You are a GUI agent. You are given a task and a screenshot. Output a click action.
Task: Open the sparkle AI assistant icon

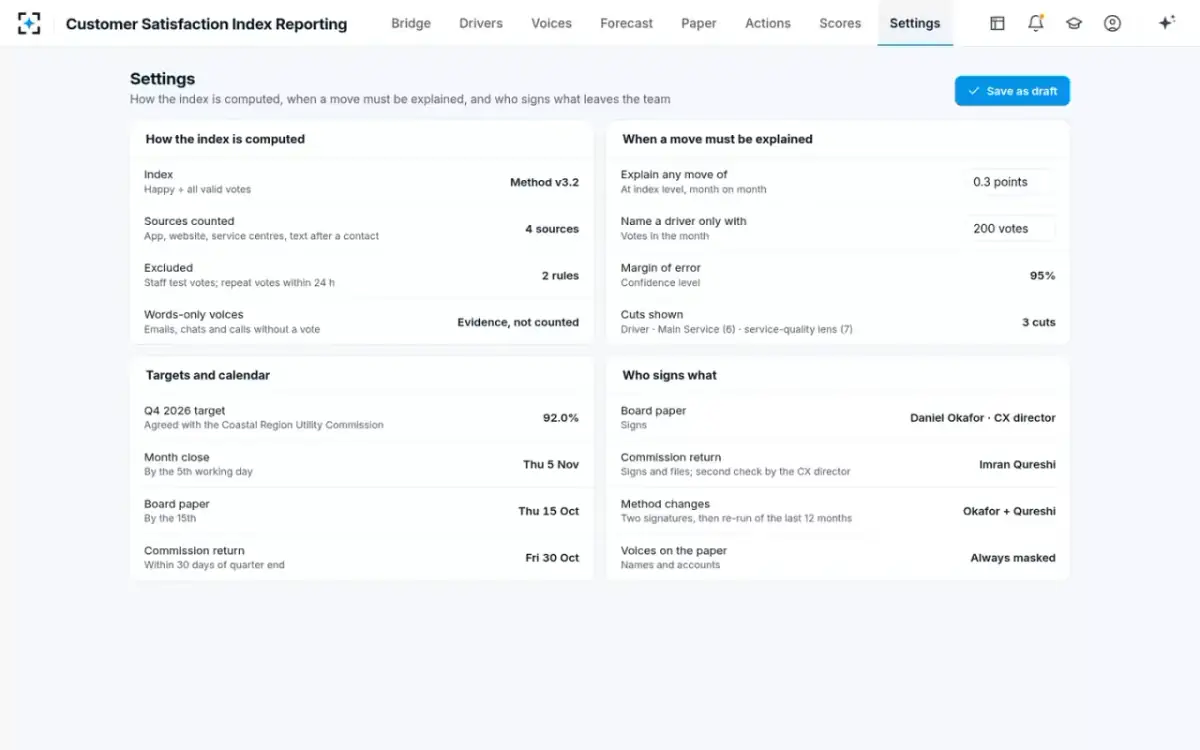pyautogui.click(x=1166, y=23)
